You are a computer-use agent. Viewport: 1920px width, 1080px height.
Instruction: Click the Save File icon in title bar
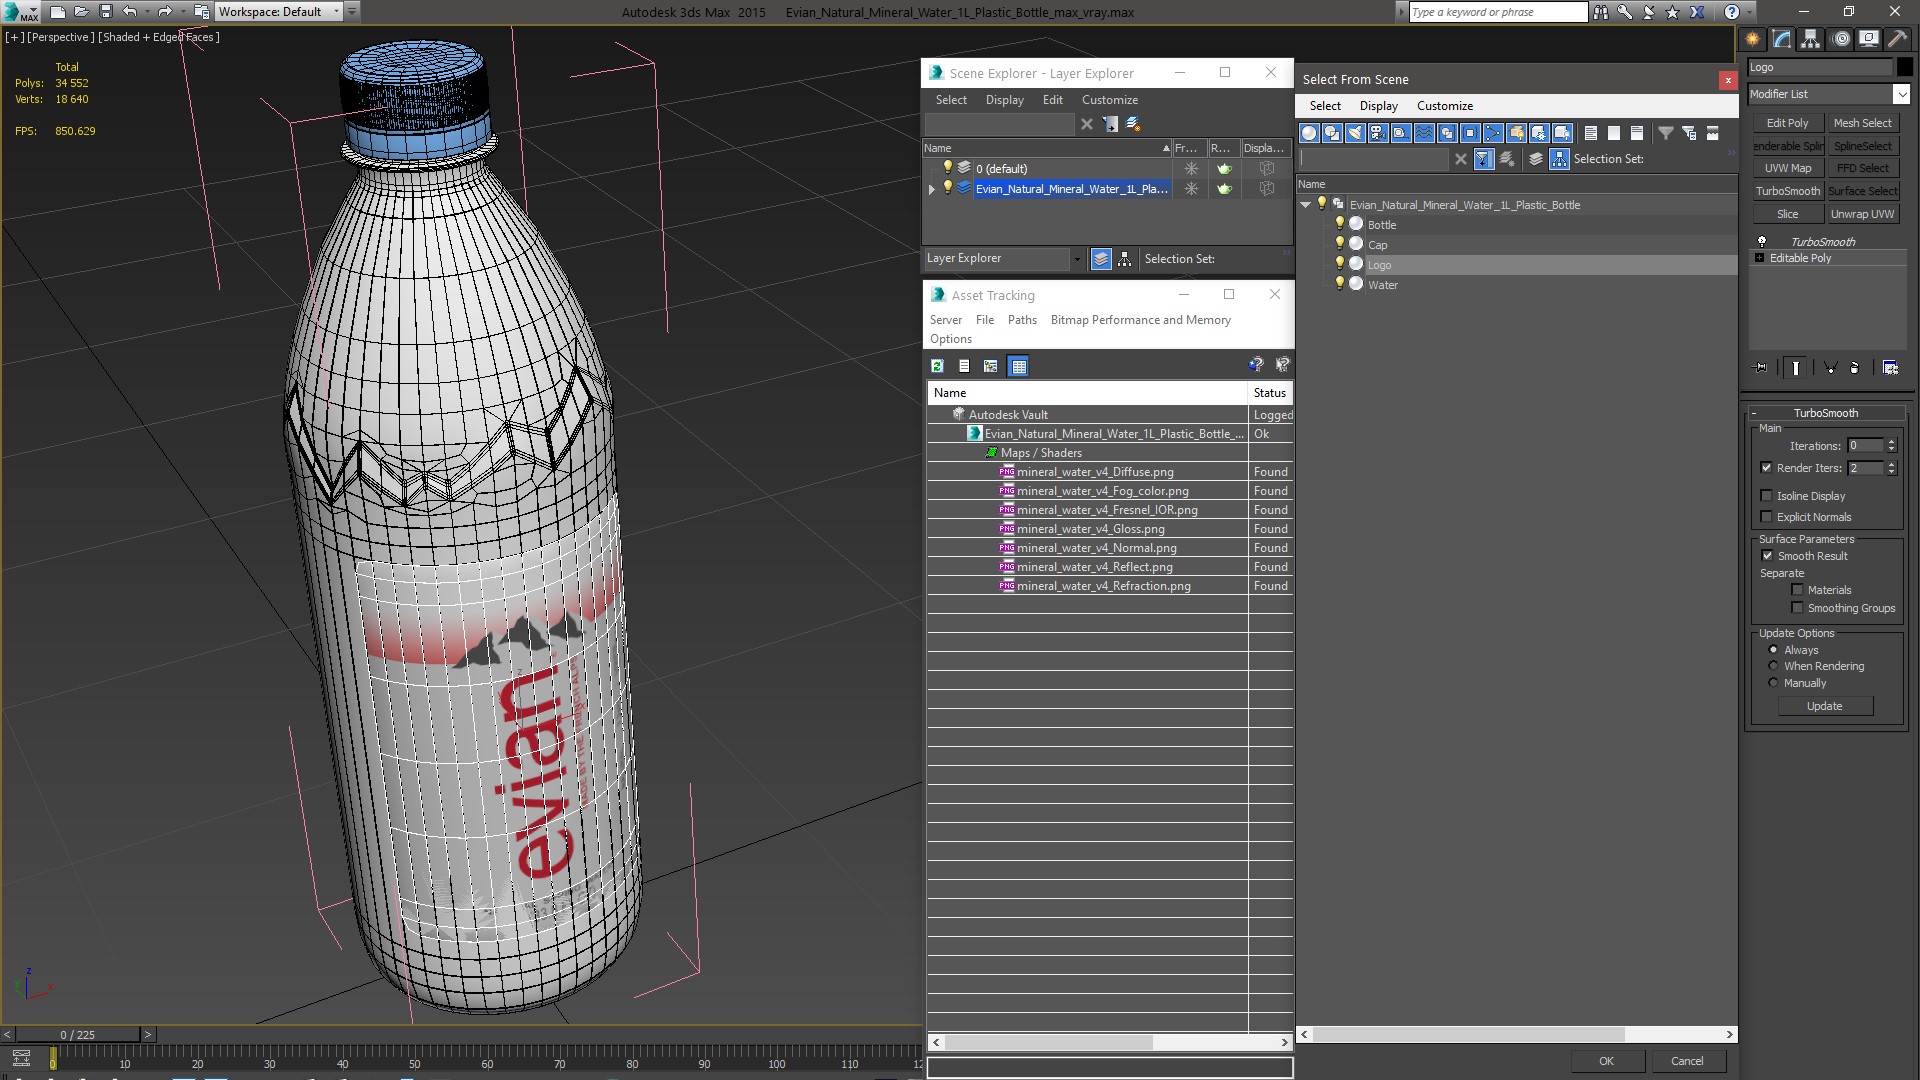point(105,12)
